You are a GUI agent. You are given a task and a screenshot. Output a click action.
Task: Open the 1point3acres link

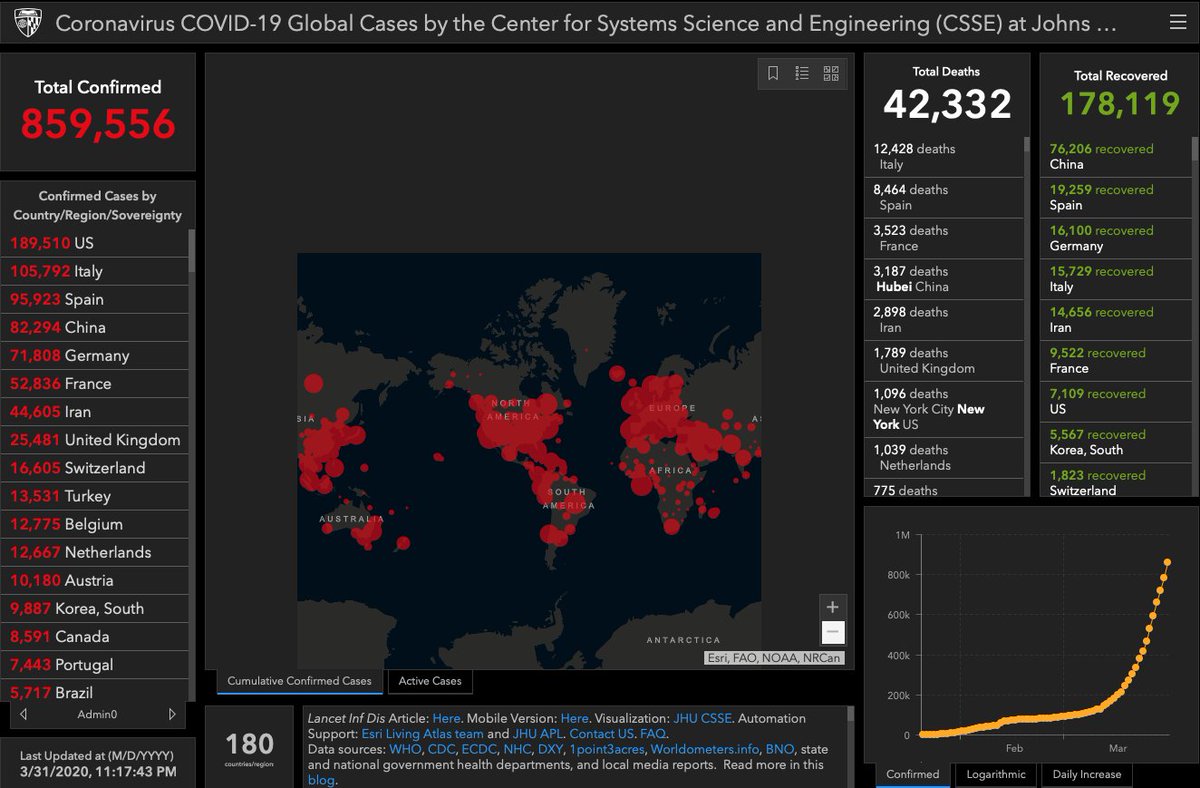607,749
